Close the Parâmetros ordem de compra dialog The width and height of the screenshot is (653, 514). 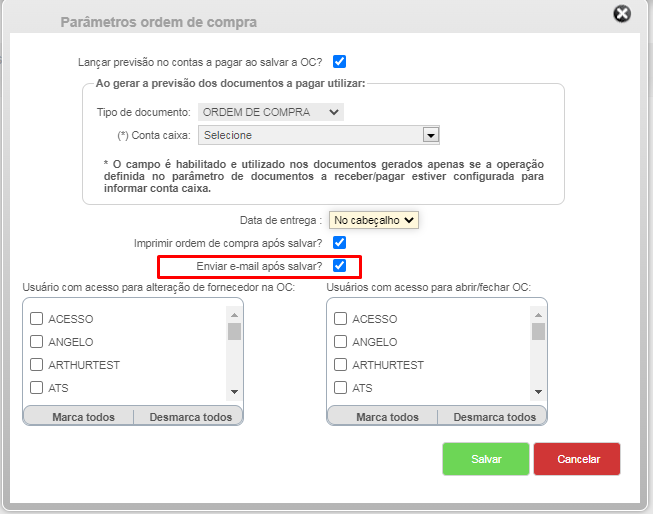coord(622,14)
